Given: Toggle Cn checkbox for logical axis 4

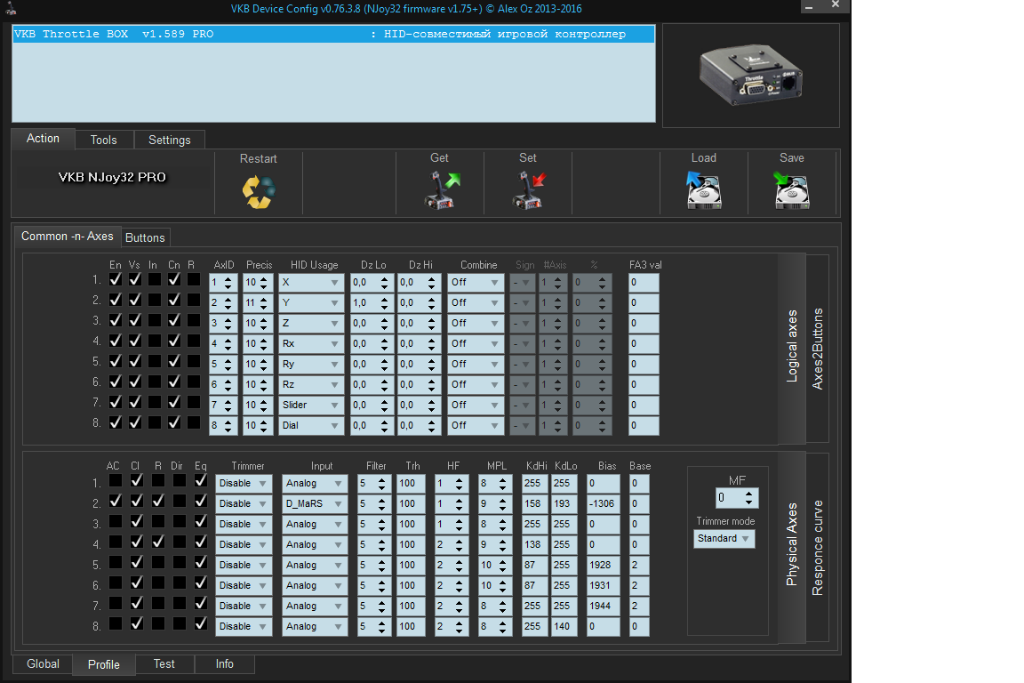Looking at the screenshot, I should (x=174, y=341).
